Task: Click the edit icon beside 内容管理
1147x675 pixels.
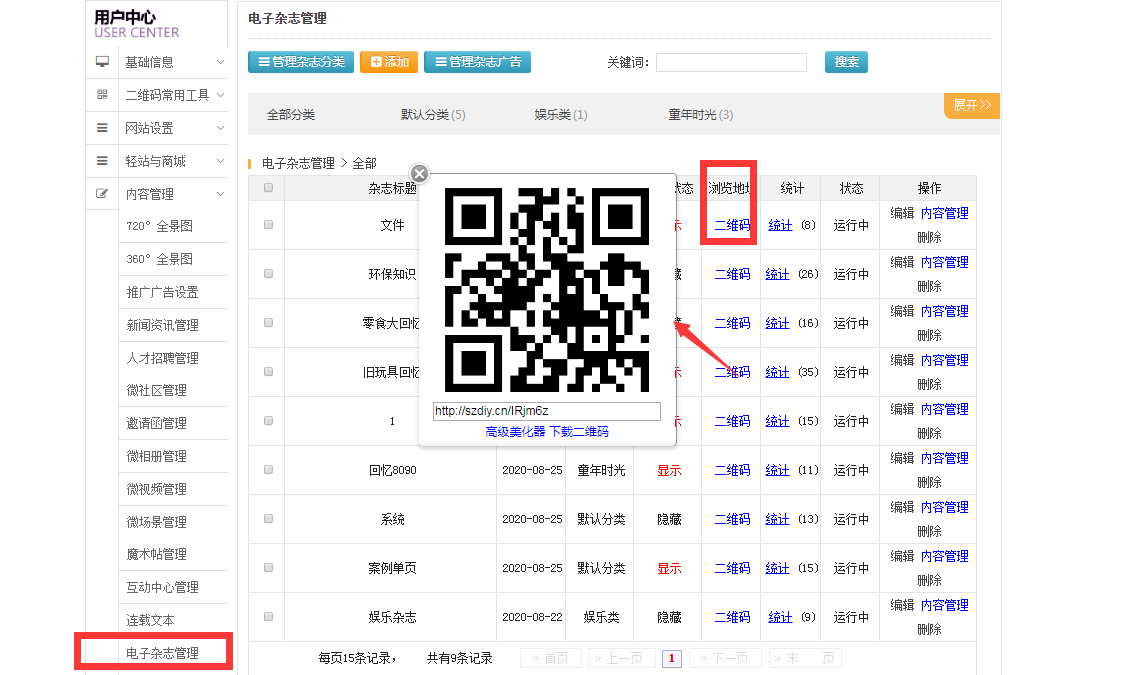Action: (x=102, y=194)
